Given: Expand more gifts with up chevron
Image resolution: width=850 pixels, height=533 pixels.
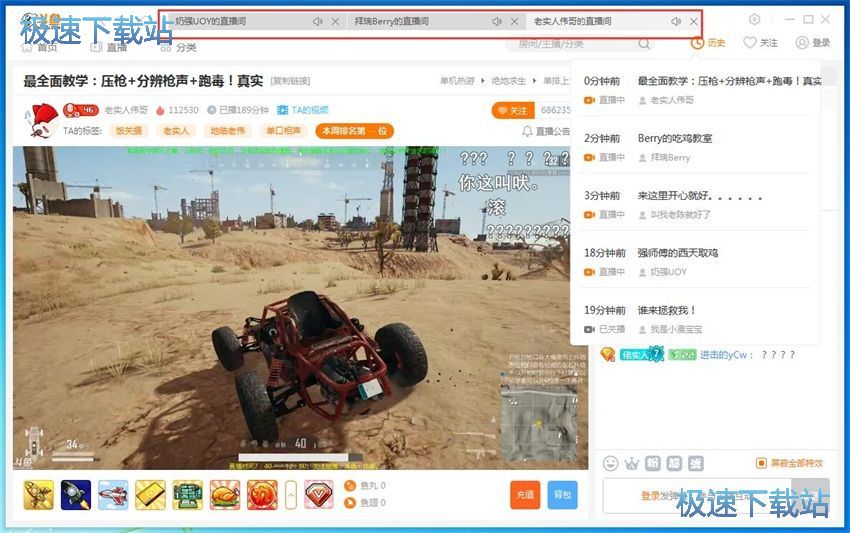Looking at the screenshot, I should pyautogui.click(x=291, y=495).
